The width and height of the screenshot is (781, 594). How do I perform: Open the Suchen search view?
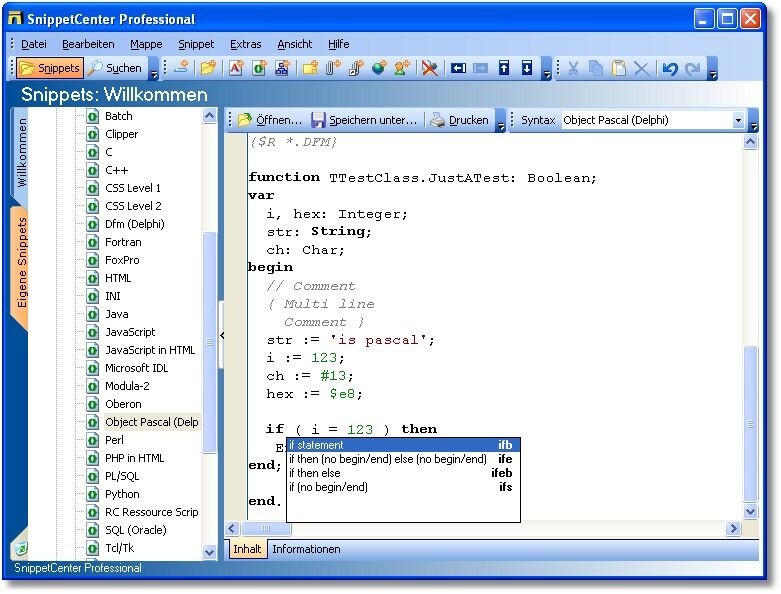click(x=115, y=68)
